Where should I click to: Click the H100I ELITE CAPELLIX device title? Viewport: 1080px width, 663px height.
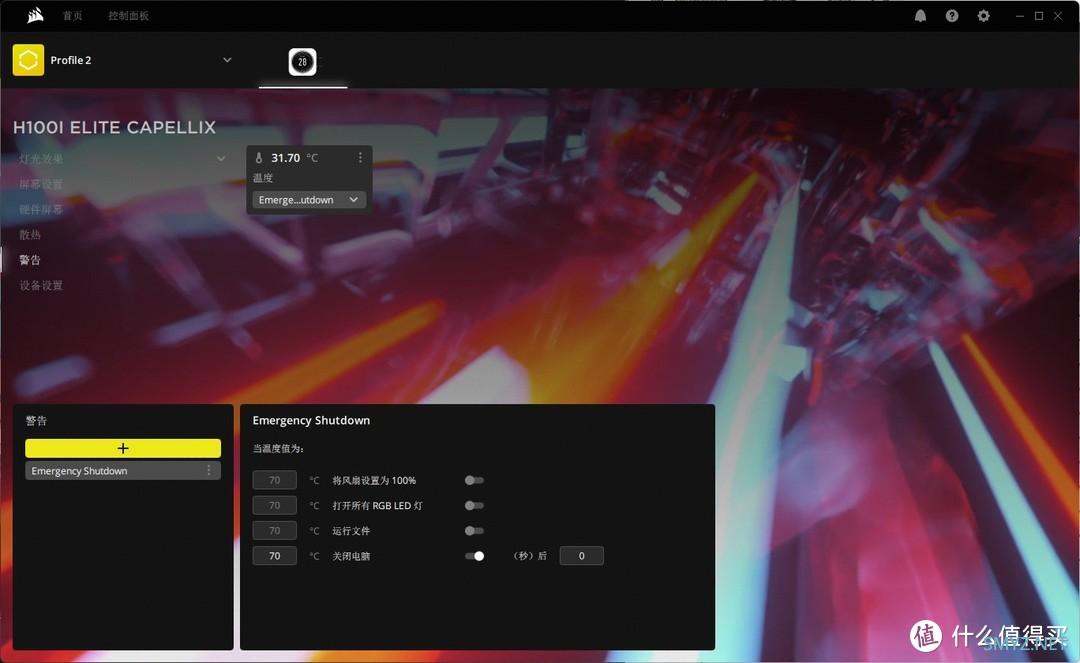click(x=114, y=127)
